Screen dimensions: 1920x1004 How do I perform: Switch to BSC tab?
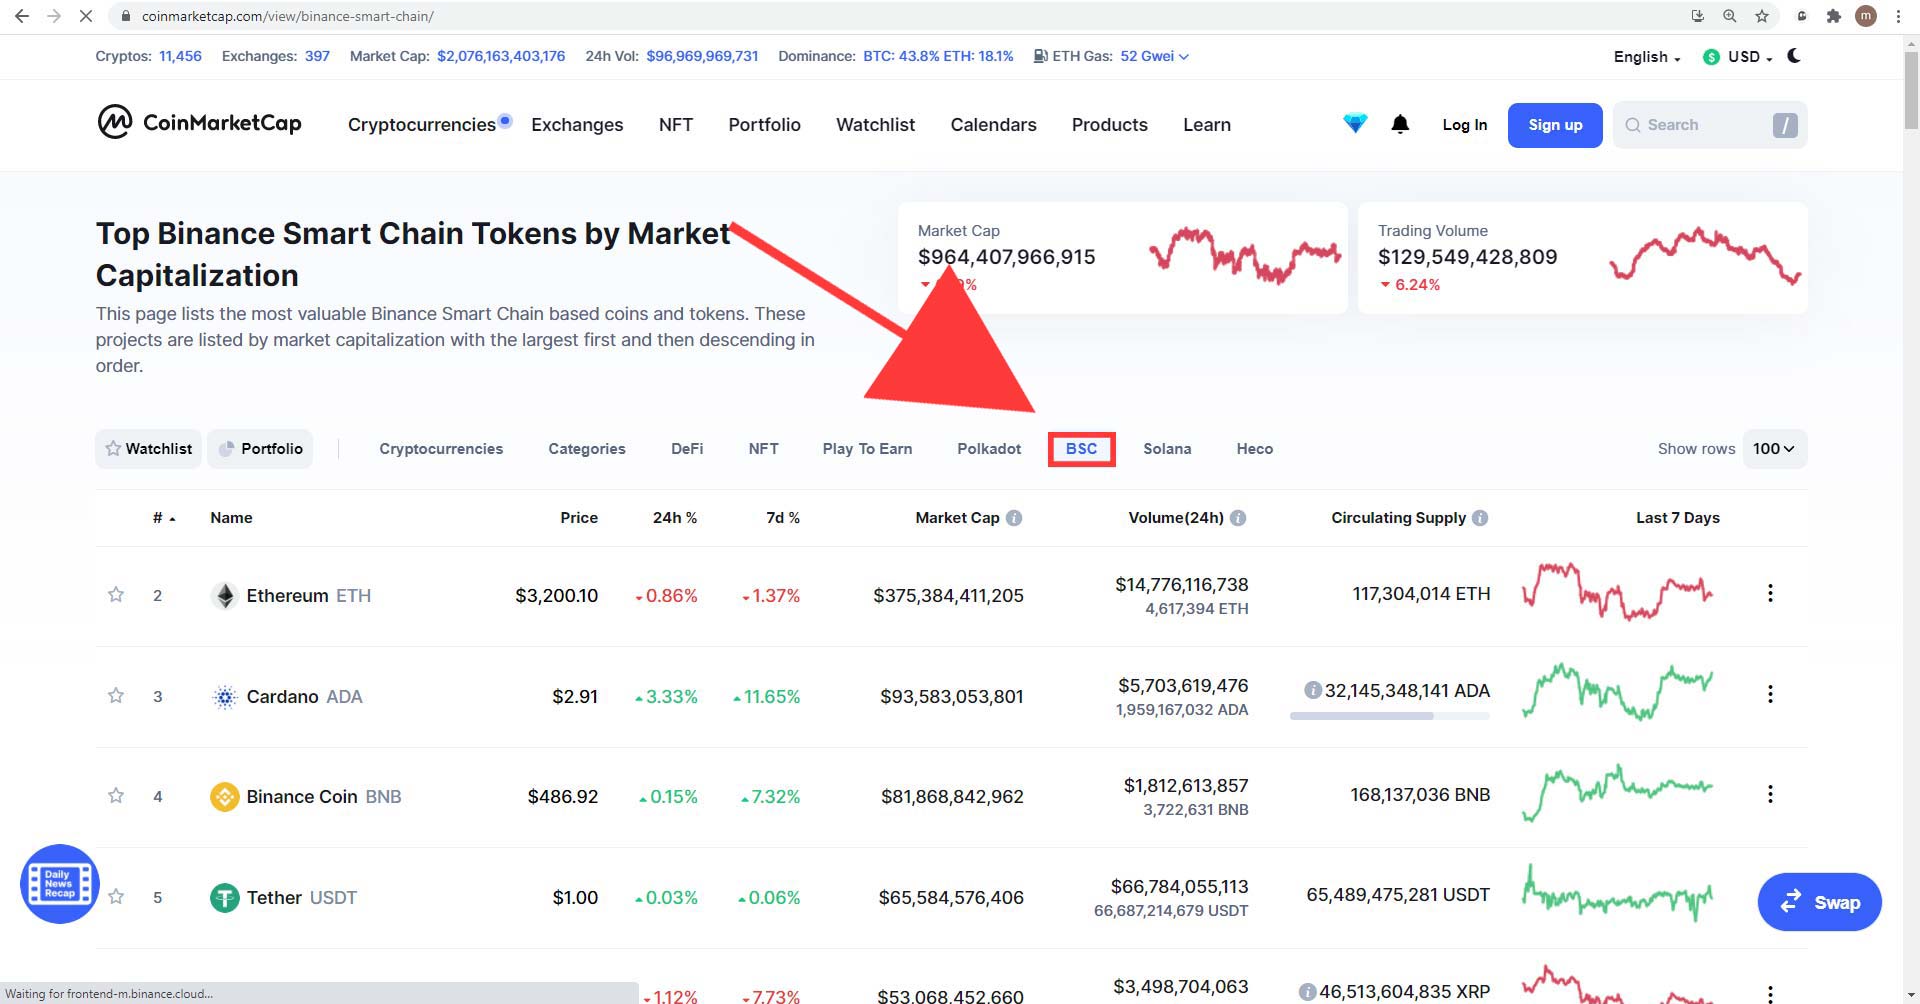pyautogui.click(x=1081, y=449)
